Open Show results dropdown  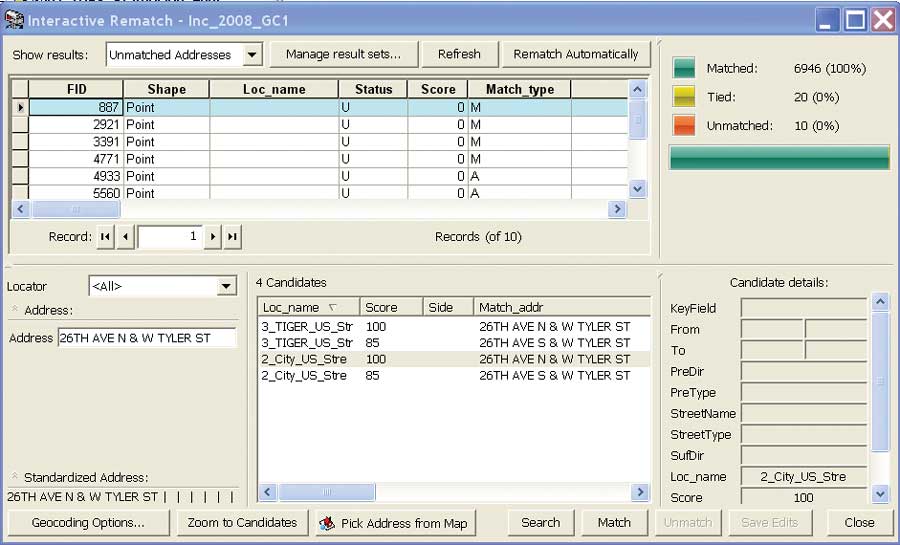(x=251, y=55)
